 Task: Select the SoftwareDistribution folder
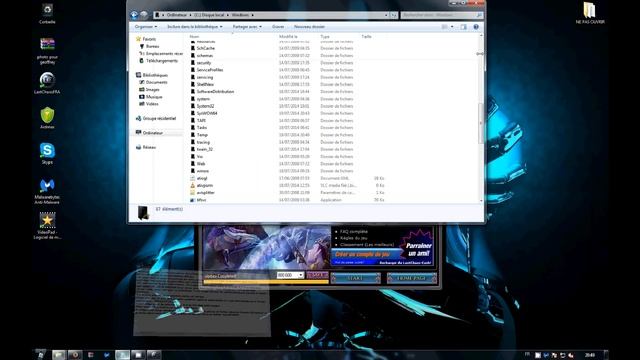pyautogui.click(x=215, y=92)
